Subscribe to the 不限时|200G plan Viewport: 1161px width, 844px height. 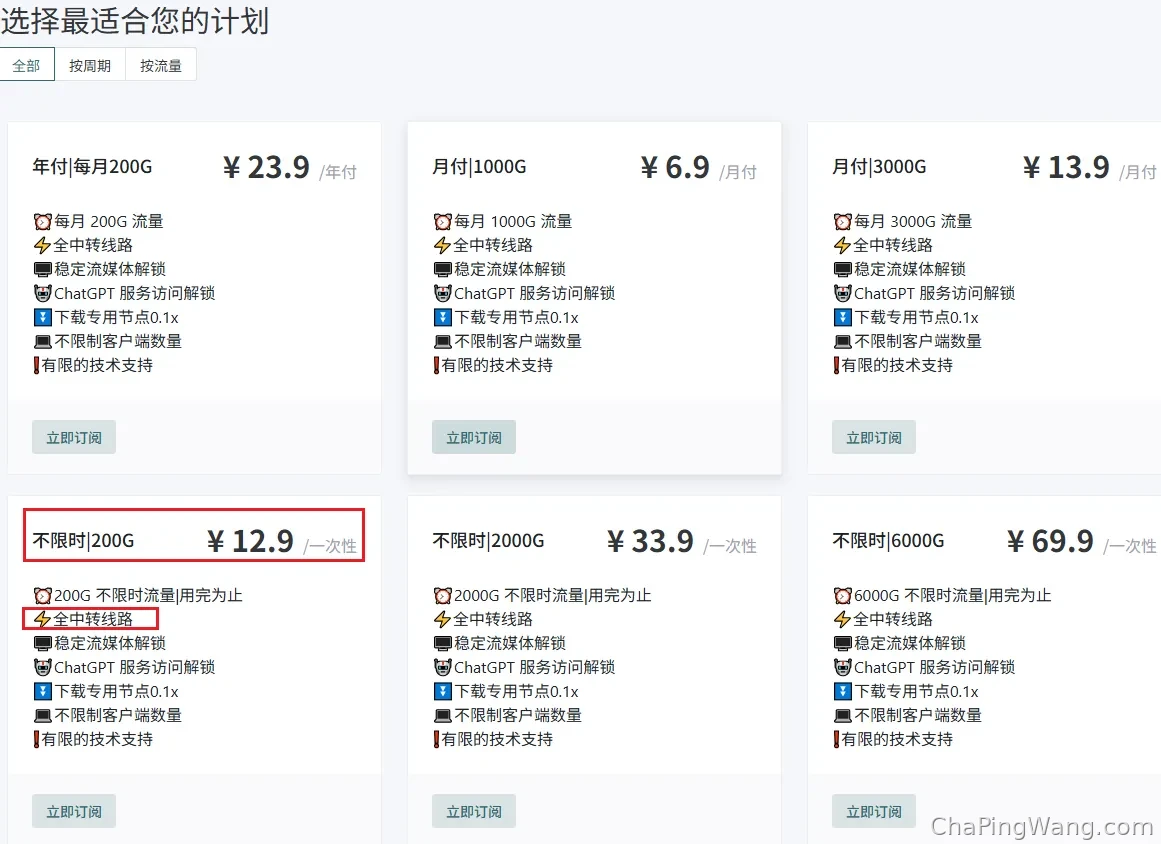[74, 811]
